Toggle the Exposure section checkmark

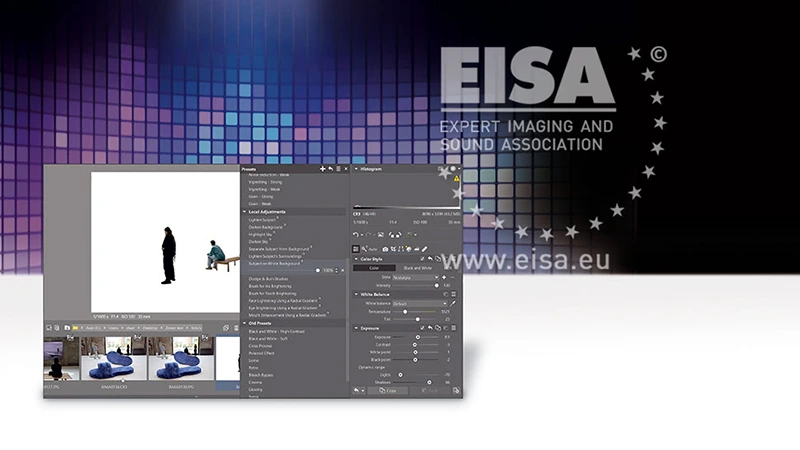[422, 328]
